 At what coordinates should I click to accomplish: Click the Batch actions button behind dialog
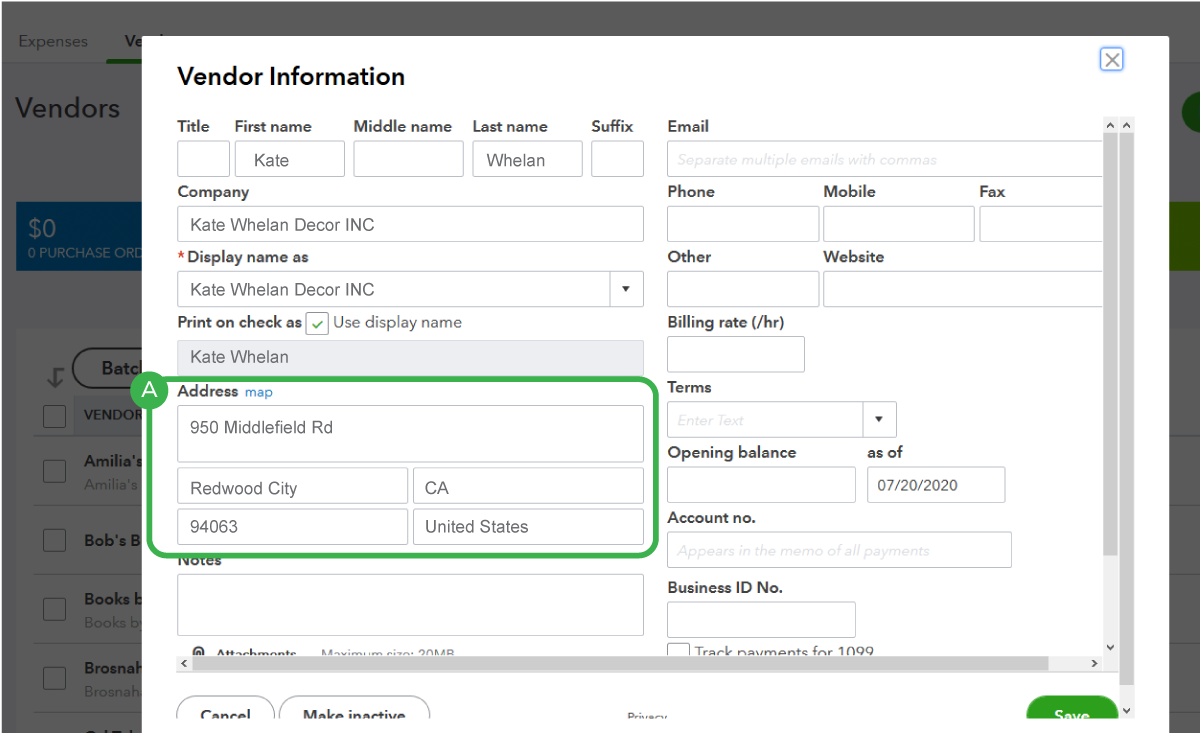click(108, 369)
